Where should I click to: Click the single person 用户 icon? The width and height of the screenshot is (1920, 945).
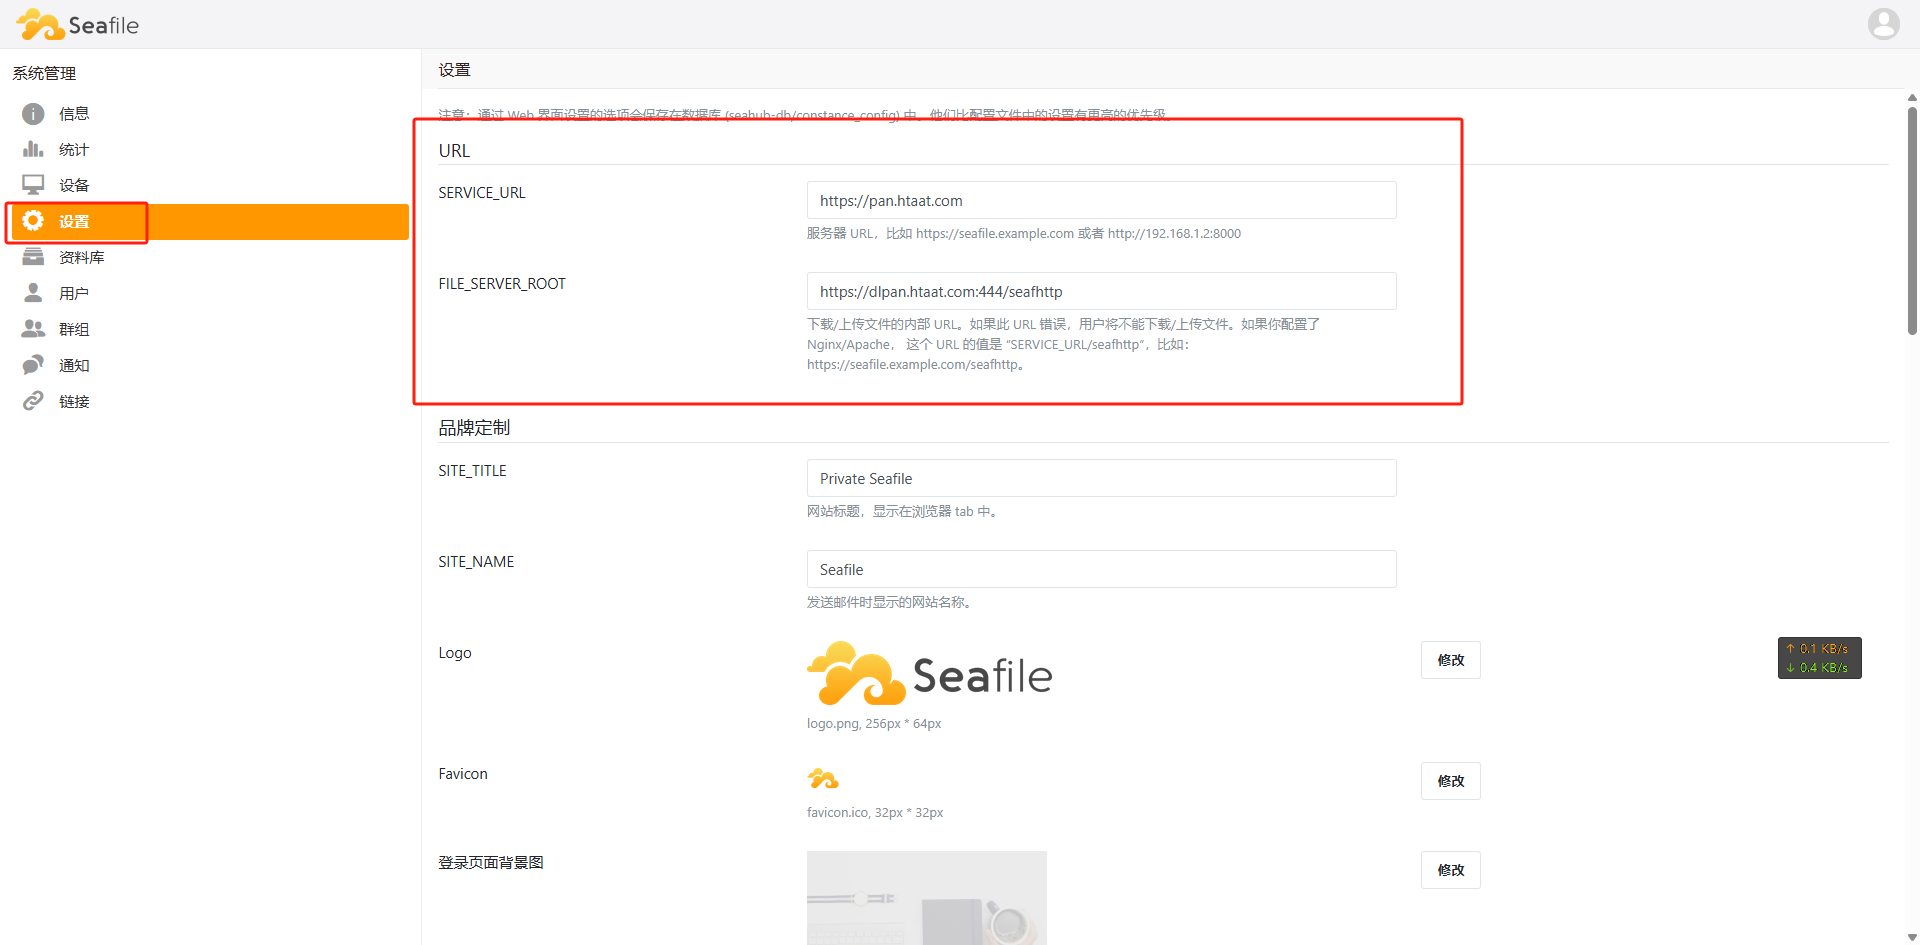(x=33, y=293)
